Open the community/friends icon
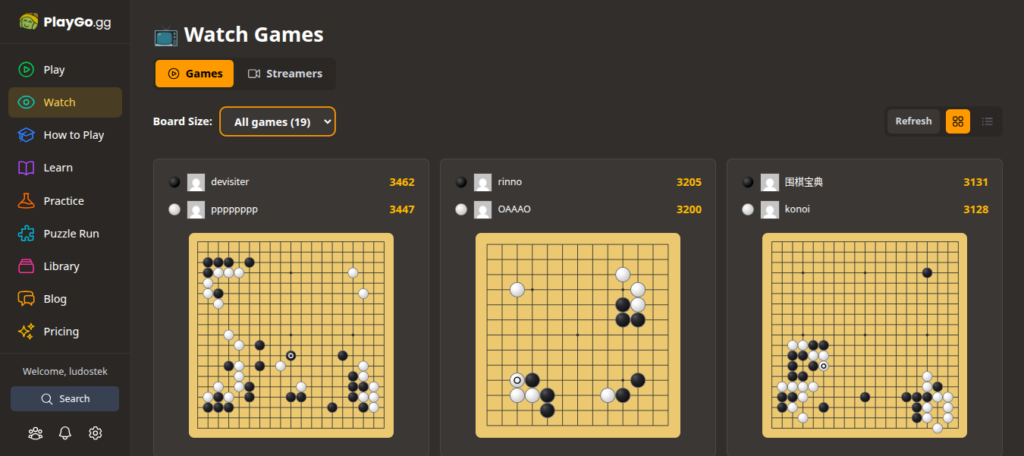This screenshot has height=456, width=1024. point(36,433)
